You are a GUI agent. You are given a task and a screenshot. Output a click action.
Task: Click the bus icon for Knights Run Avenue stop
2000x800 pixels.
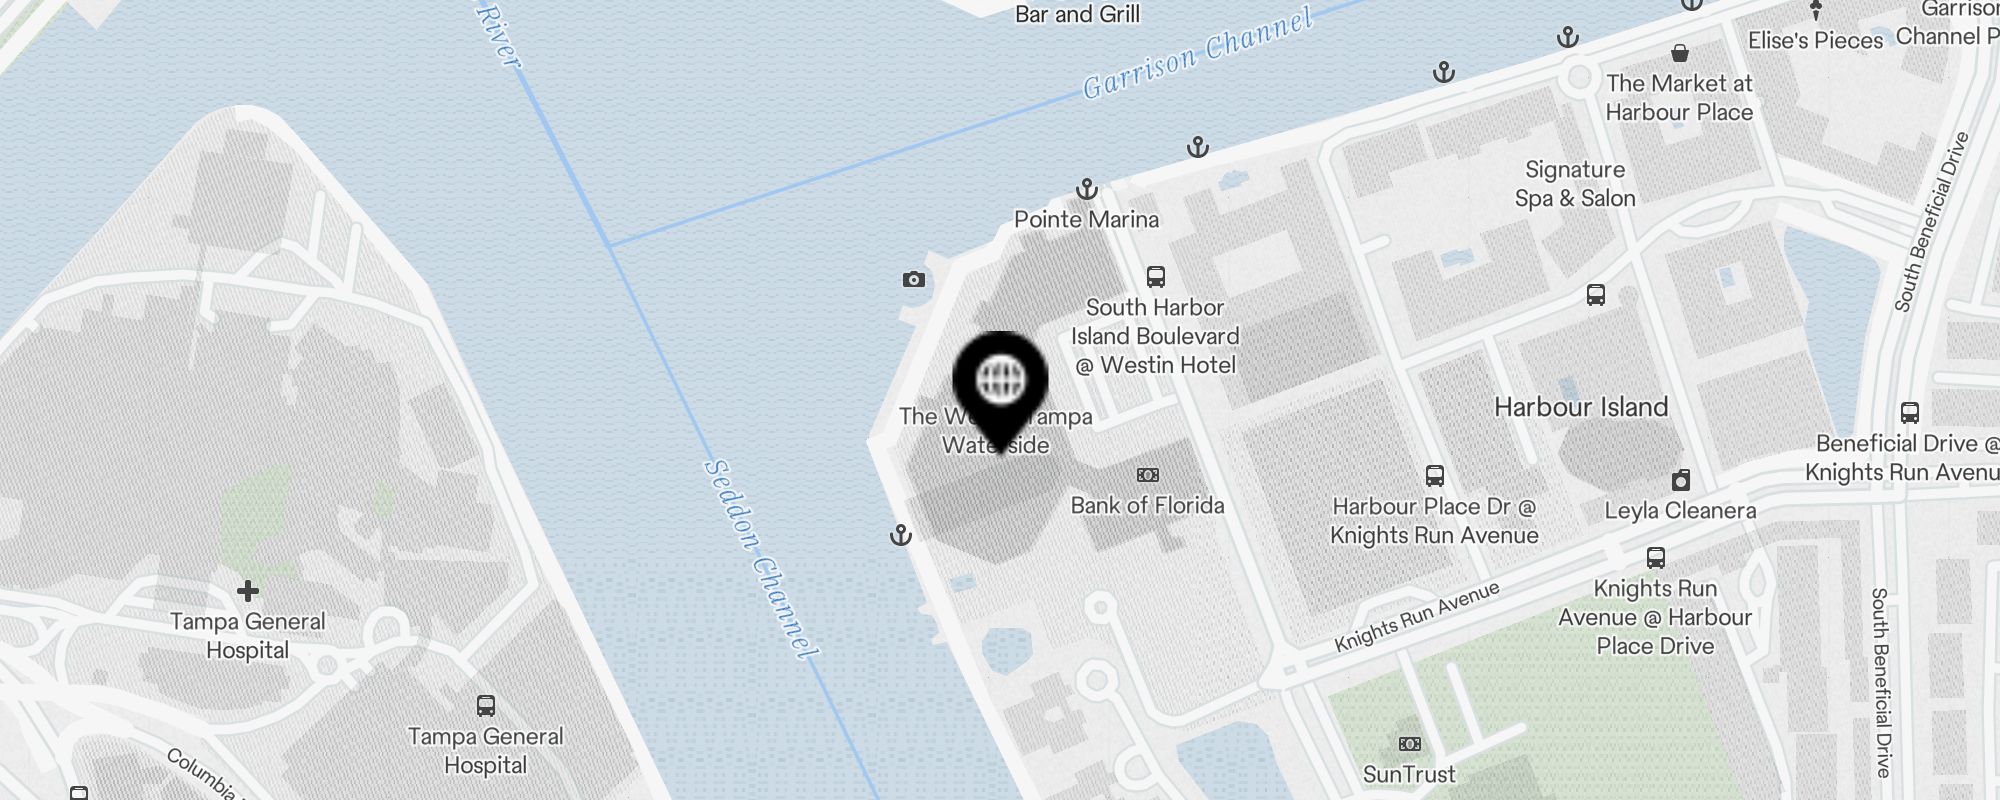point(1656,558)
